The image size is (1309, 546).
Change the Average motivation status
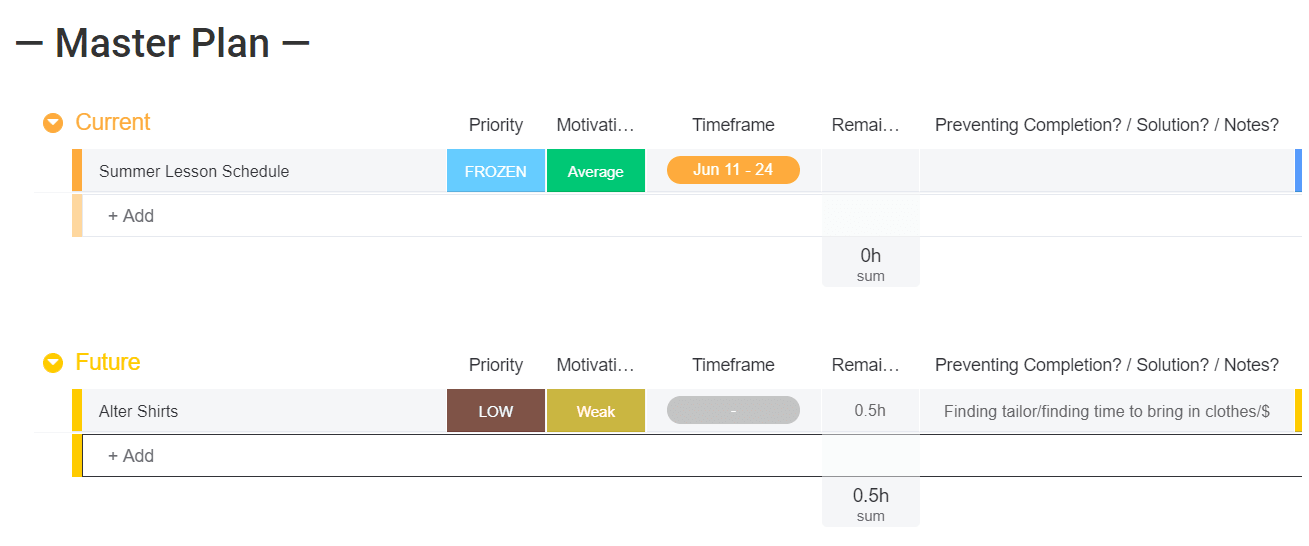596,171
